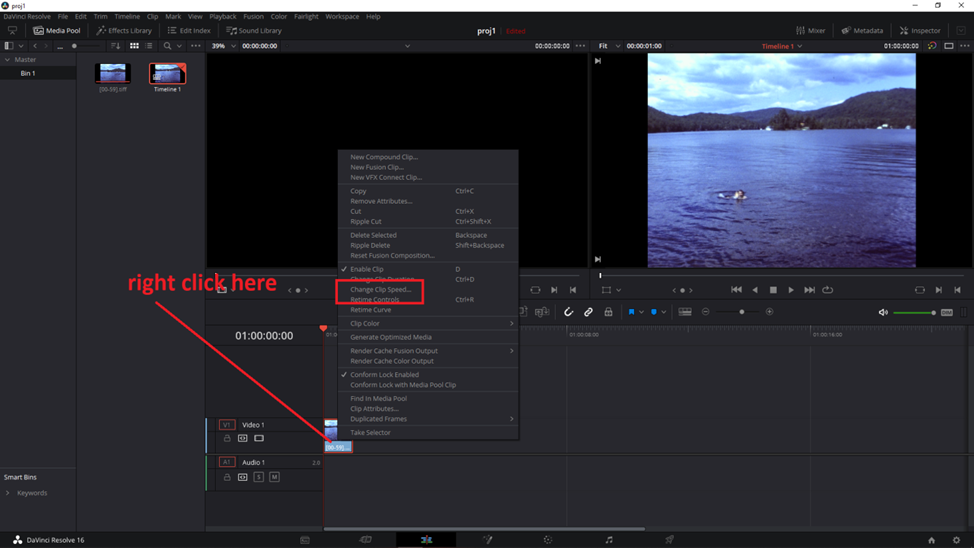Open the Playback menu
The height and width of the screenshot is (548, 974).
[222, 17]
